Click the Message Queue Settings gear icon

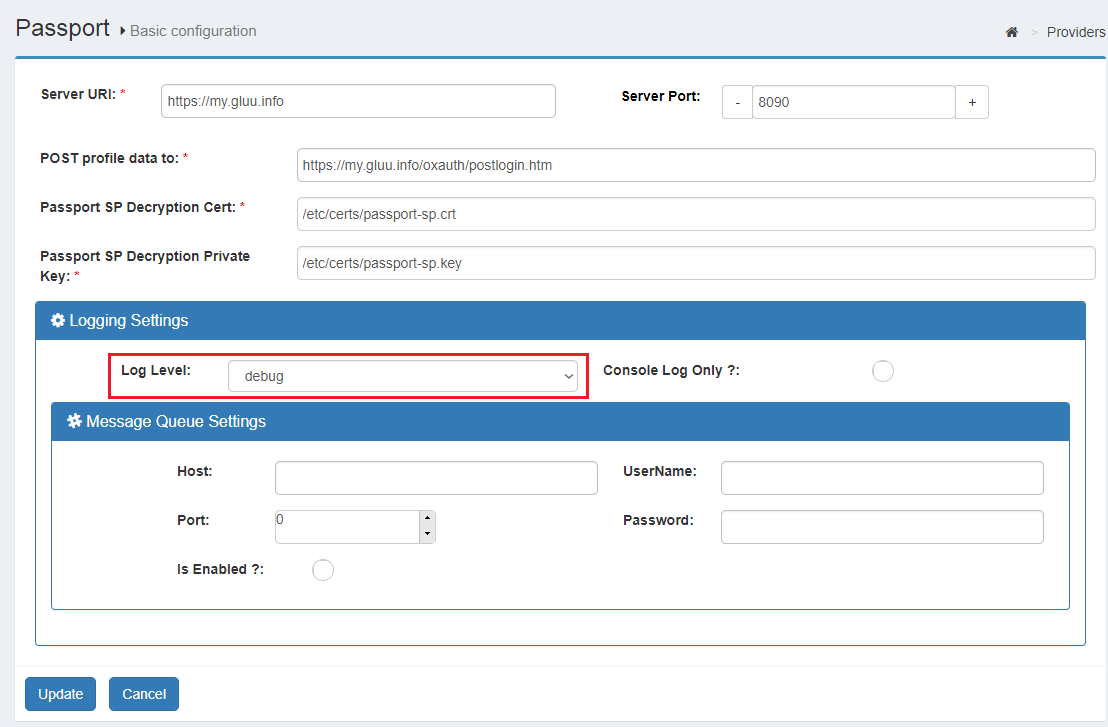pos(74,422)
